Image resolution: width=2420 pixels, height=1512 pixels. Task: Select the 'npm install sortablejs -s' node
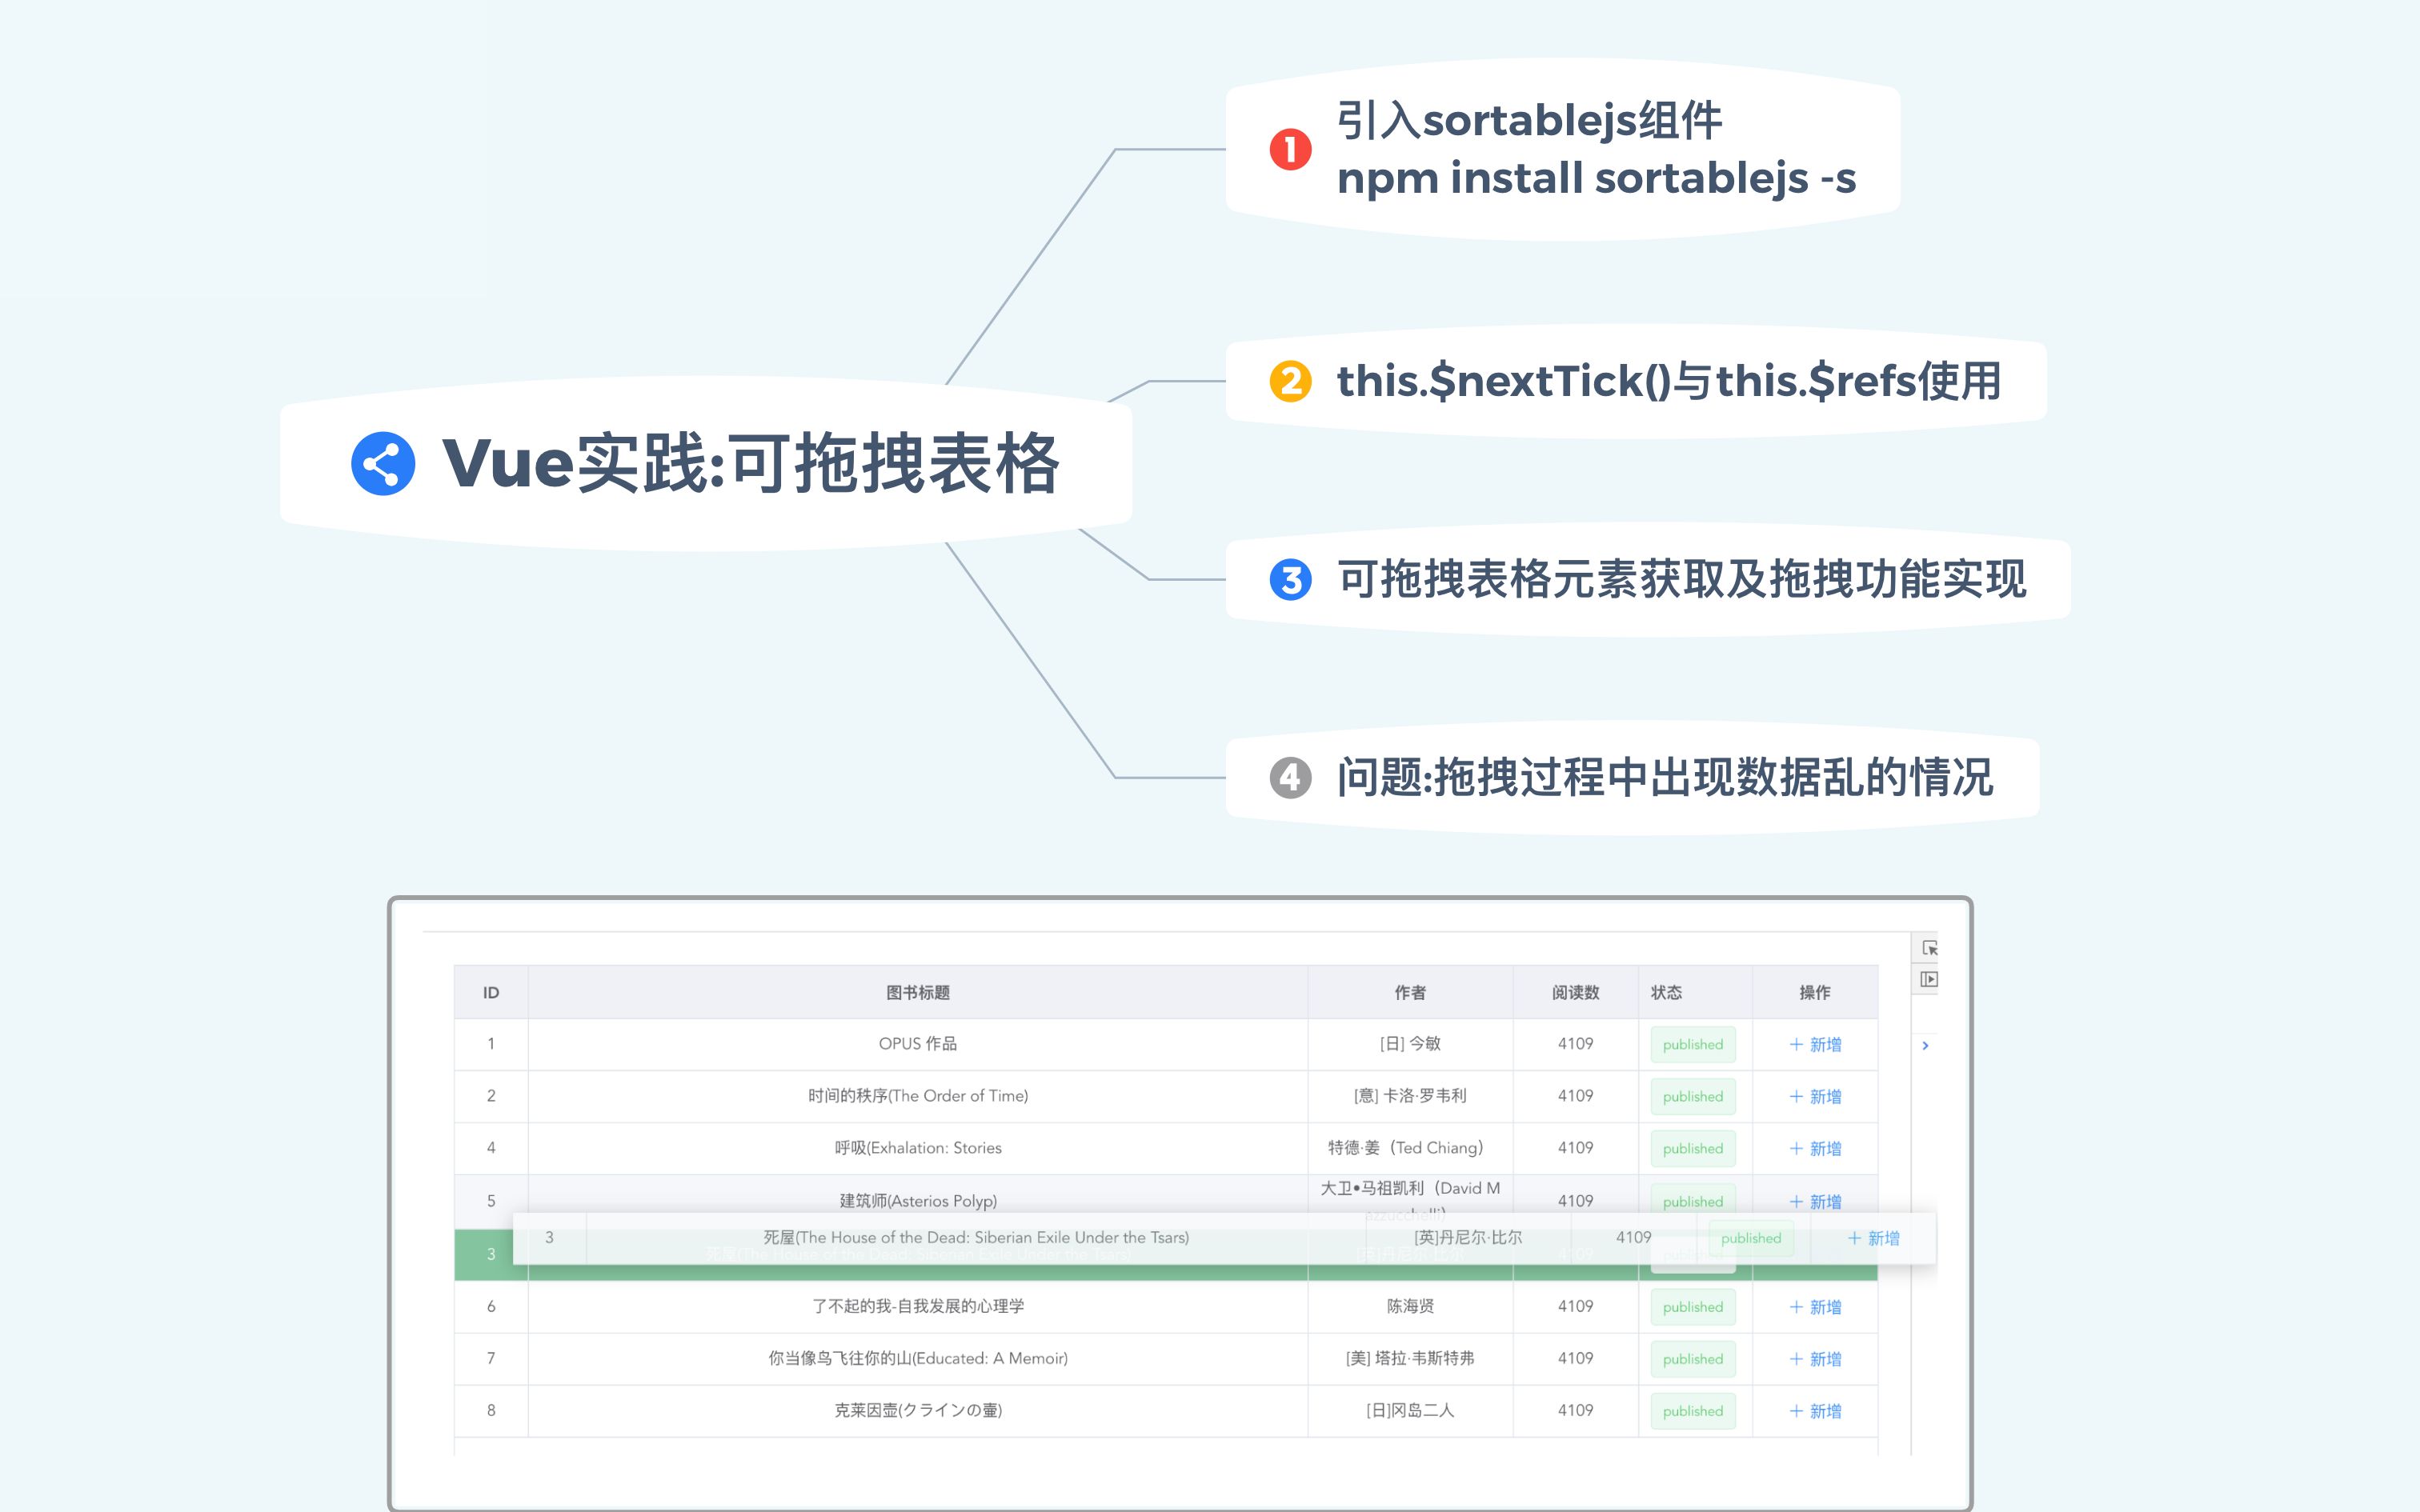pyautogui.click(x=1563, y=149)
